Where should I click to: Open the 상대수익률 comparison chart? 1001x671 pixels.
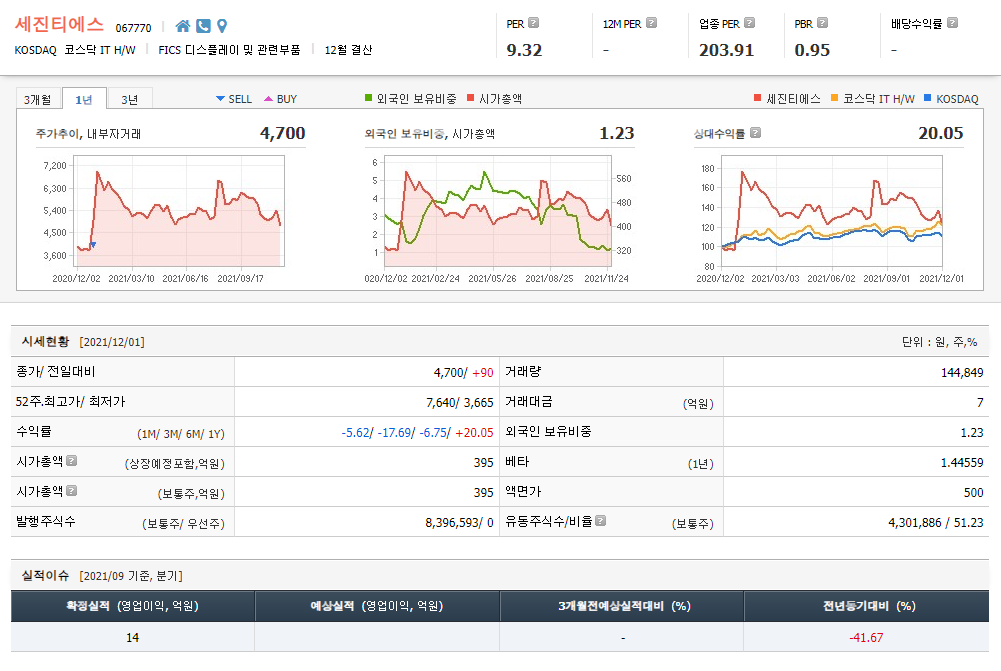click(x=832, y=211)
